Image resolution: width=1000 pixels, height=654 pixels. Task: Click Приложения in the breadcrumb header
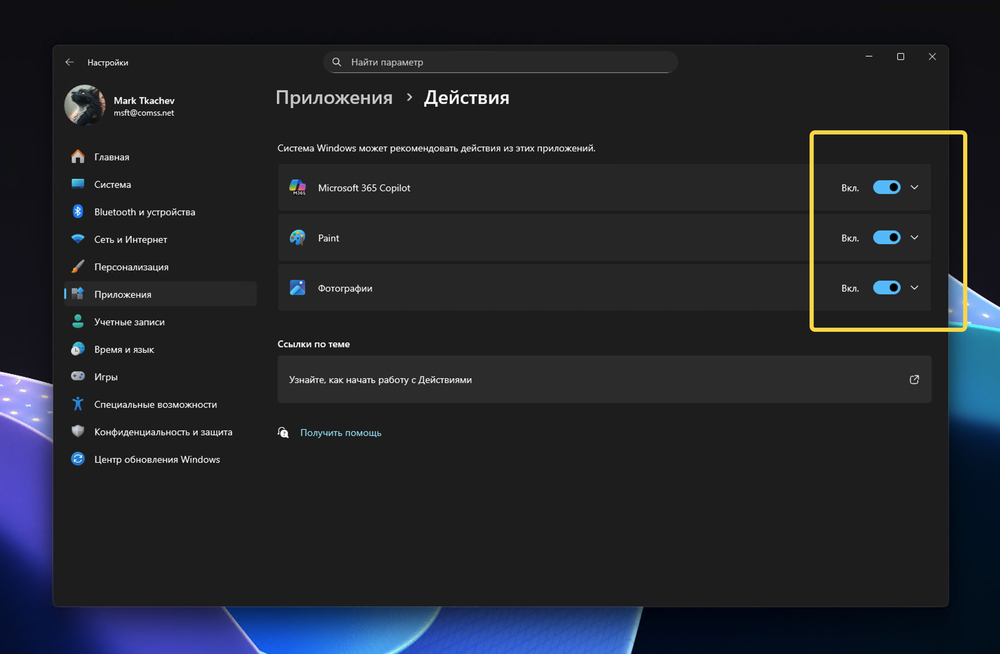tap(334, 98)
